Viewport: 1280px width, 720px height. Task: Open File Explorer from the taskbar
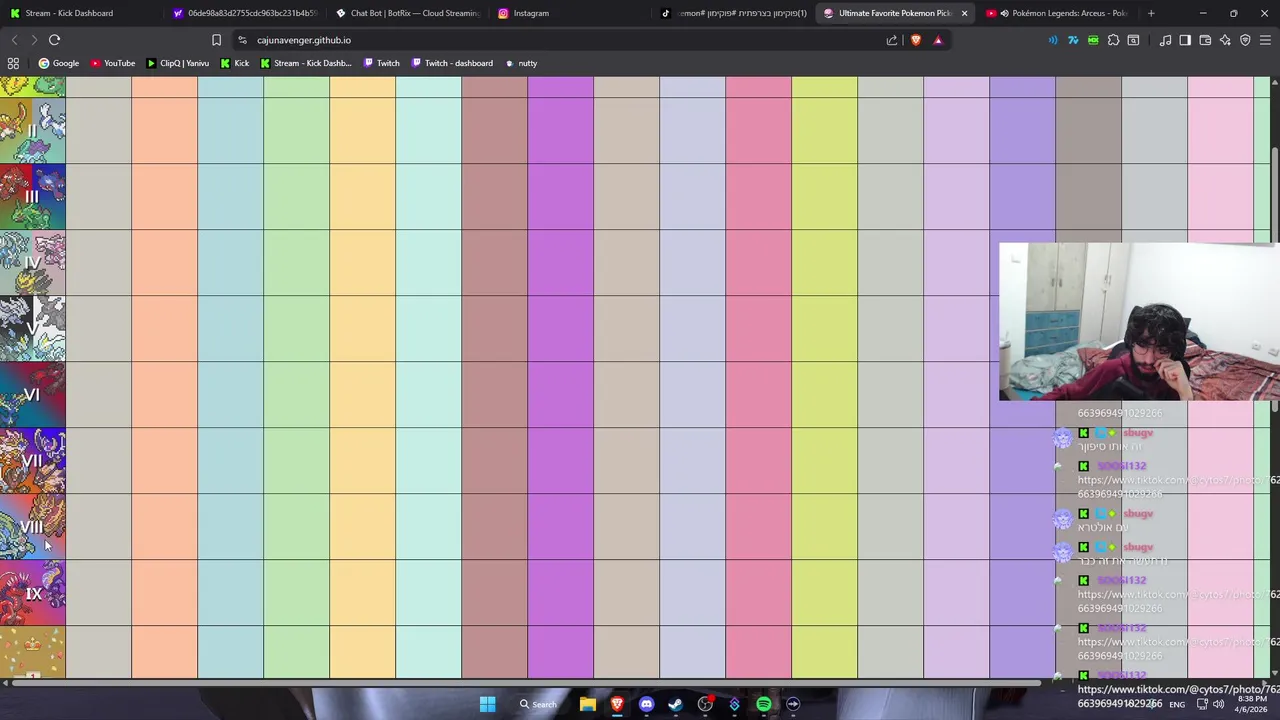point(588,704)
